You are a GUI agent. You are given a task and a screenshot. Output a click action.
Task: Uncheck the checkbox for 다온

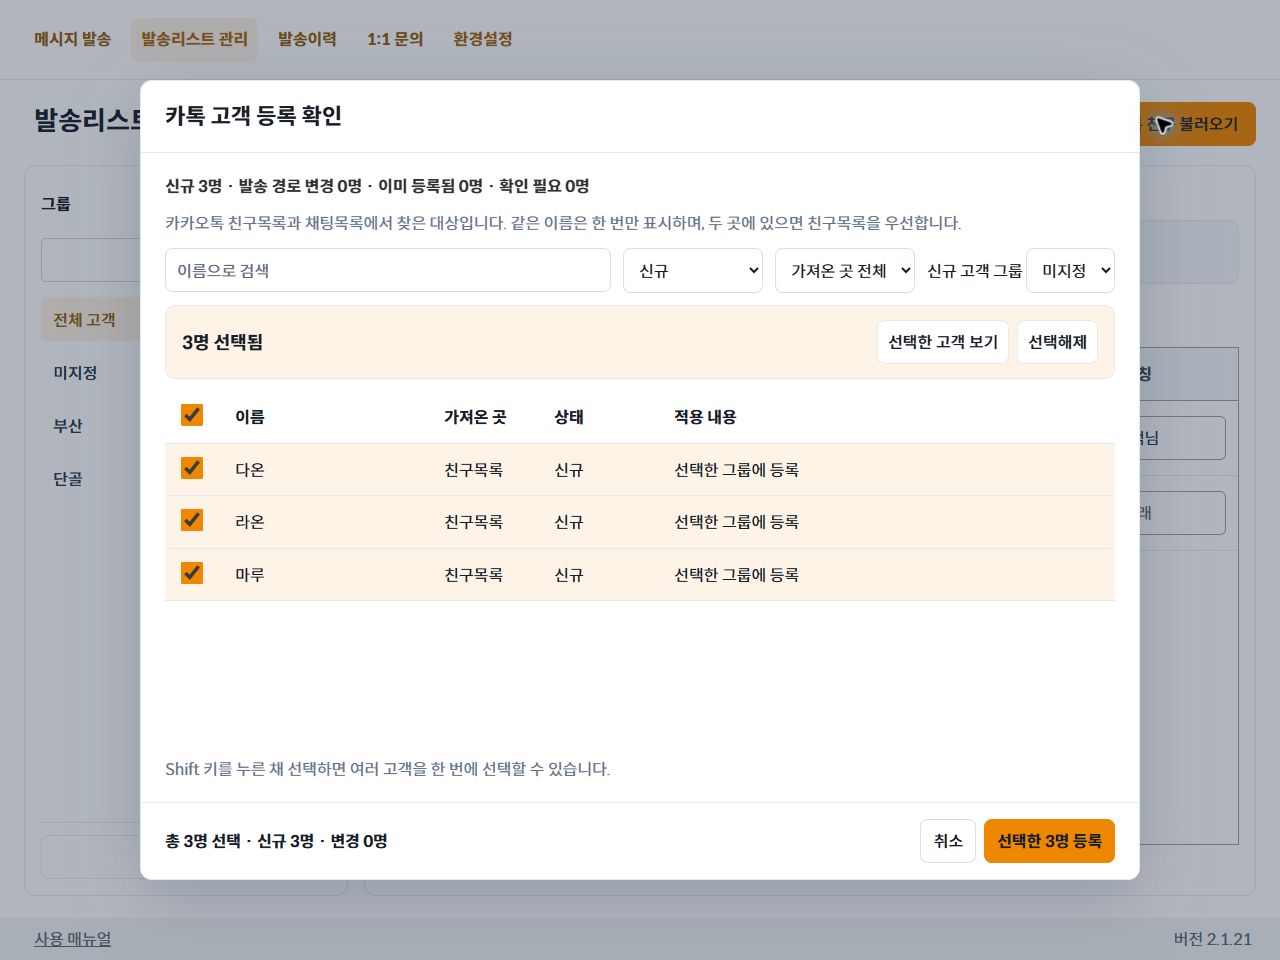click(192, 468)
